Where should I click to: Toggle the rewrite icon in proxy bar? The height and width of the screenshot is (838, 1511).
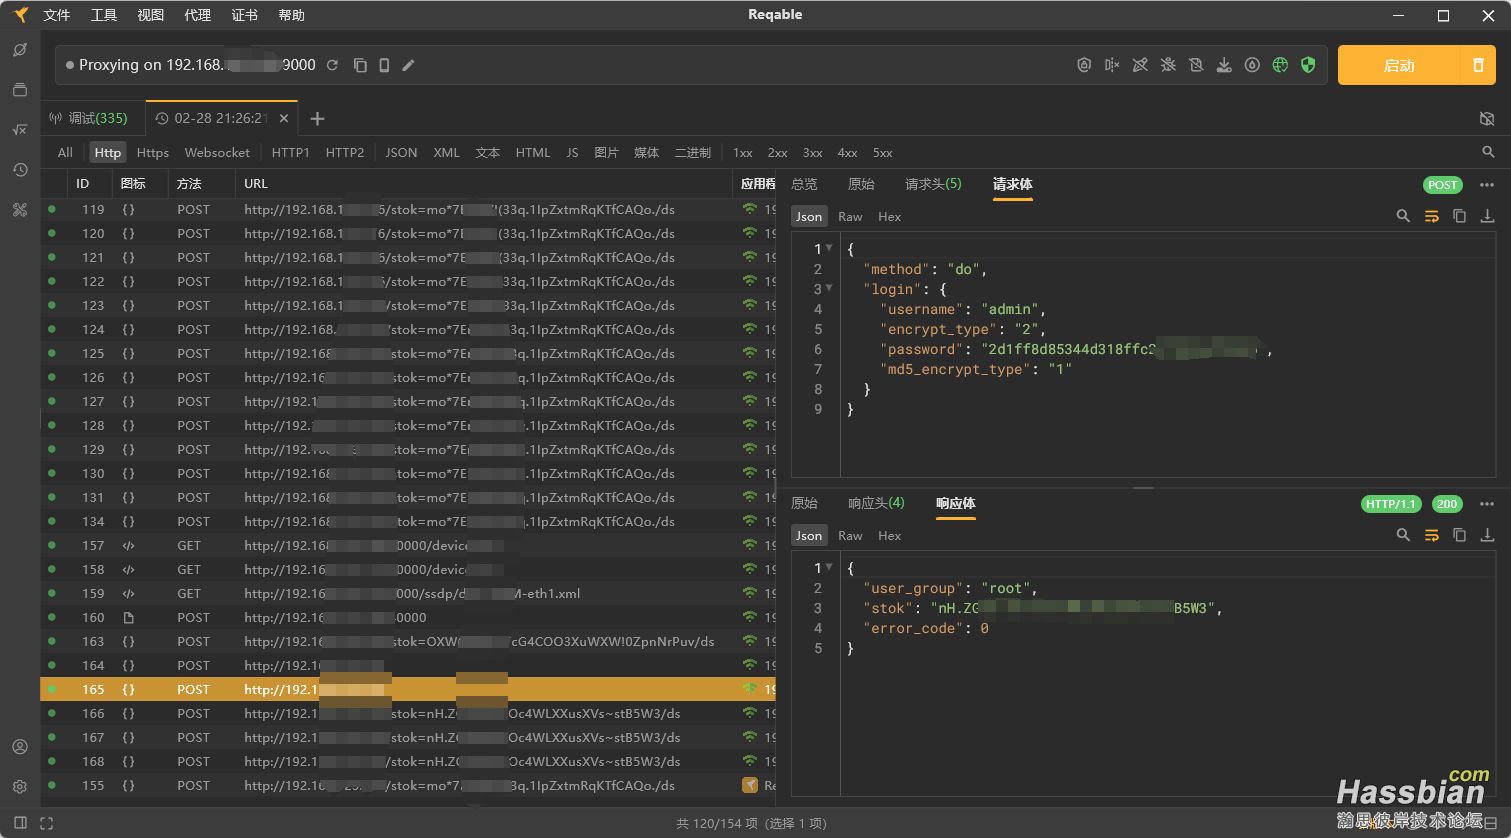click(x=1140, y=65)
